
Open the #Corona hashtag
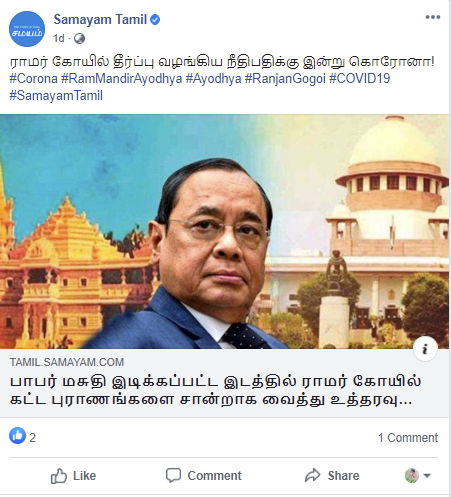[33, 79]
